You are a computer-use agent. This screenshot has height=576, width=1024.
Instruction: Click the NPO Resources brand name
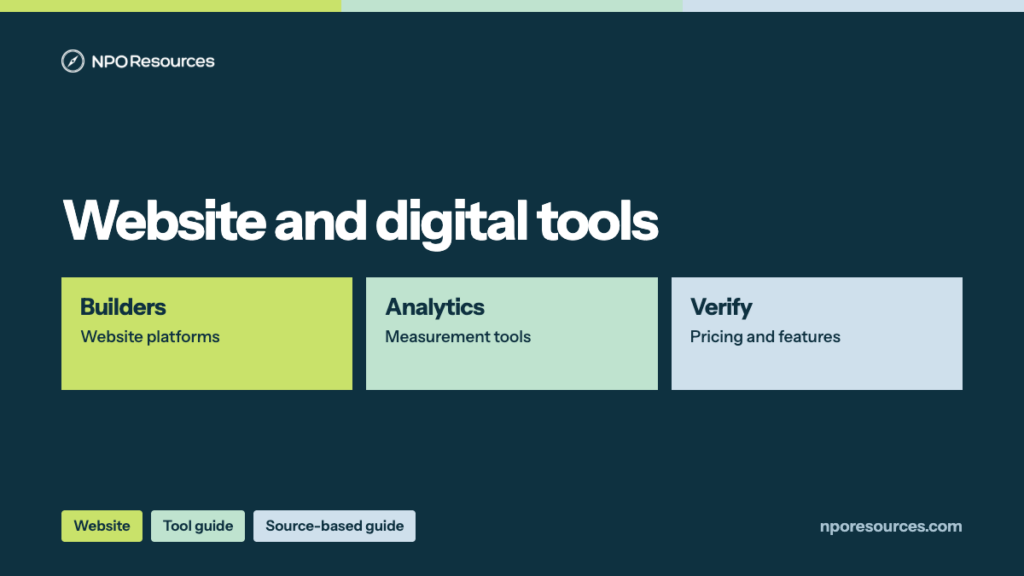click(153, 61)
